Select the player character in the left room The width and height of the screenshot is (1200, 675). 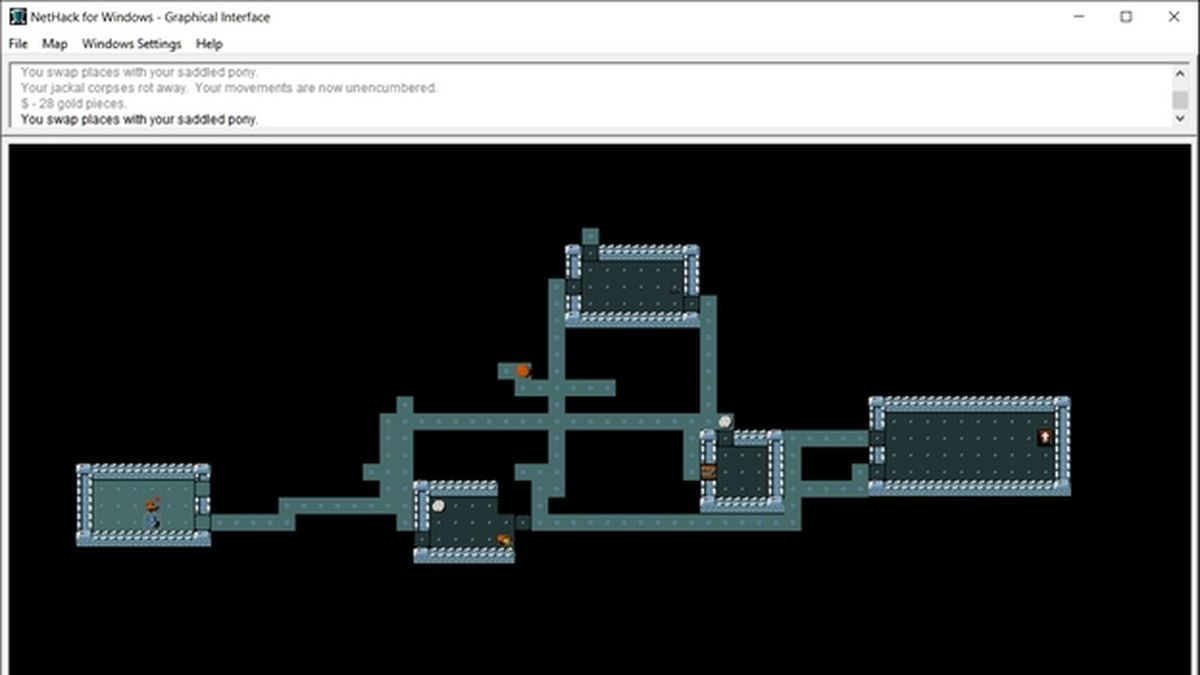151,504
